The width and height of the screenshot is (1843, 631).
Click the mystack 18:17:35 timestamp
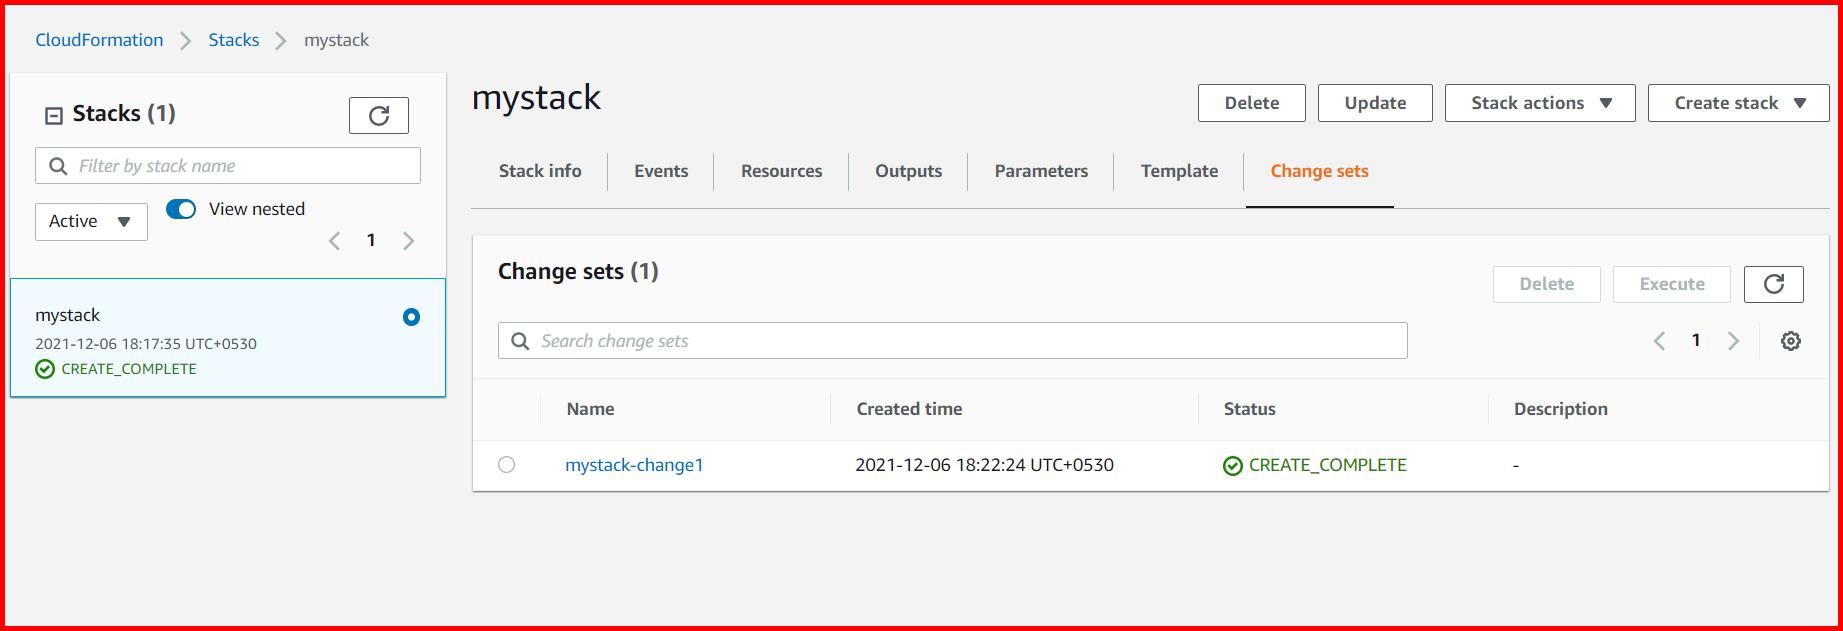pos(146,344)
